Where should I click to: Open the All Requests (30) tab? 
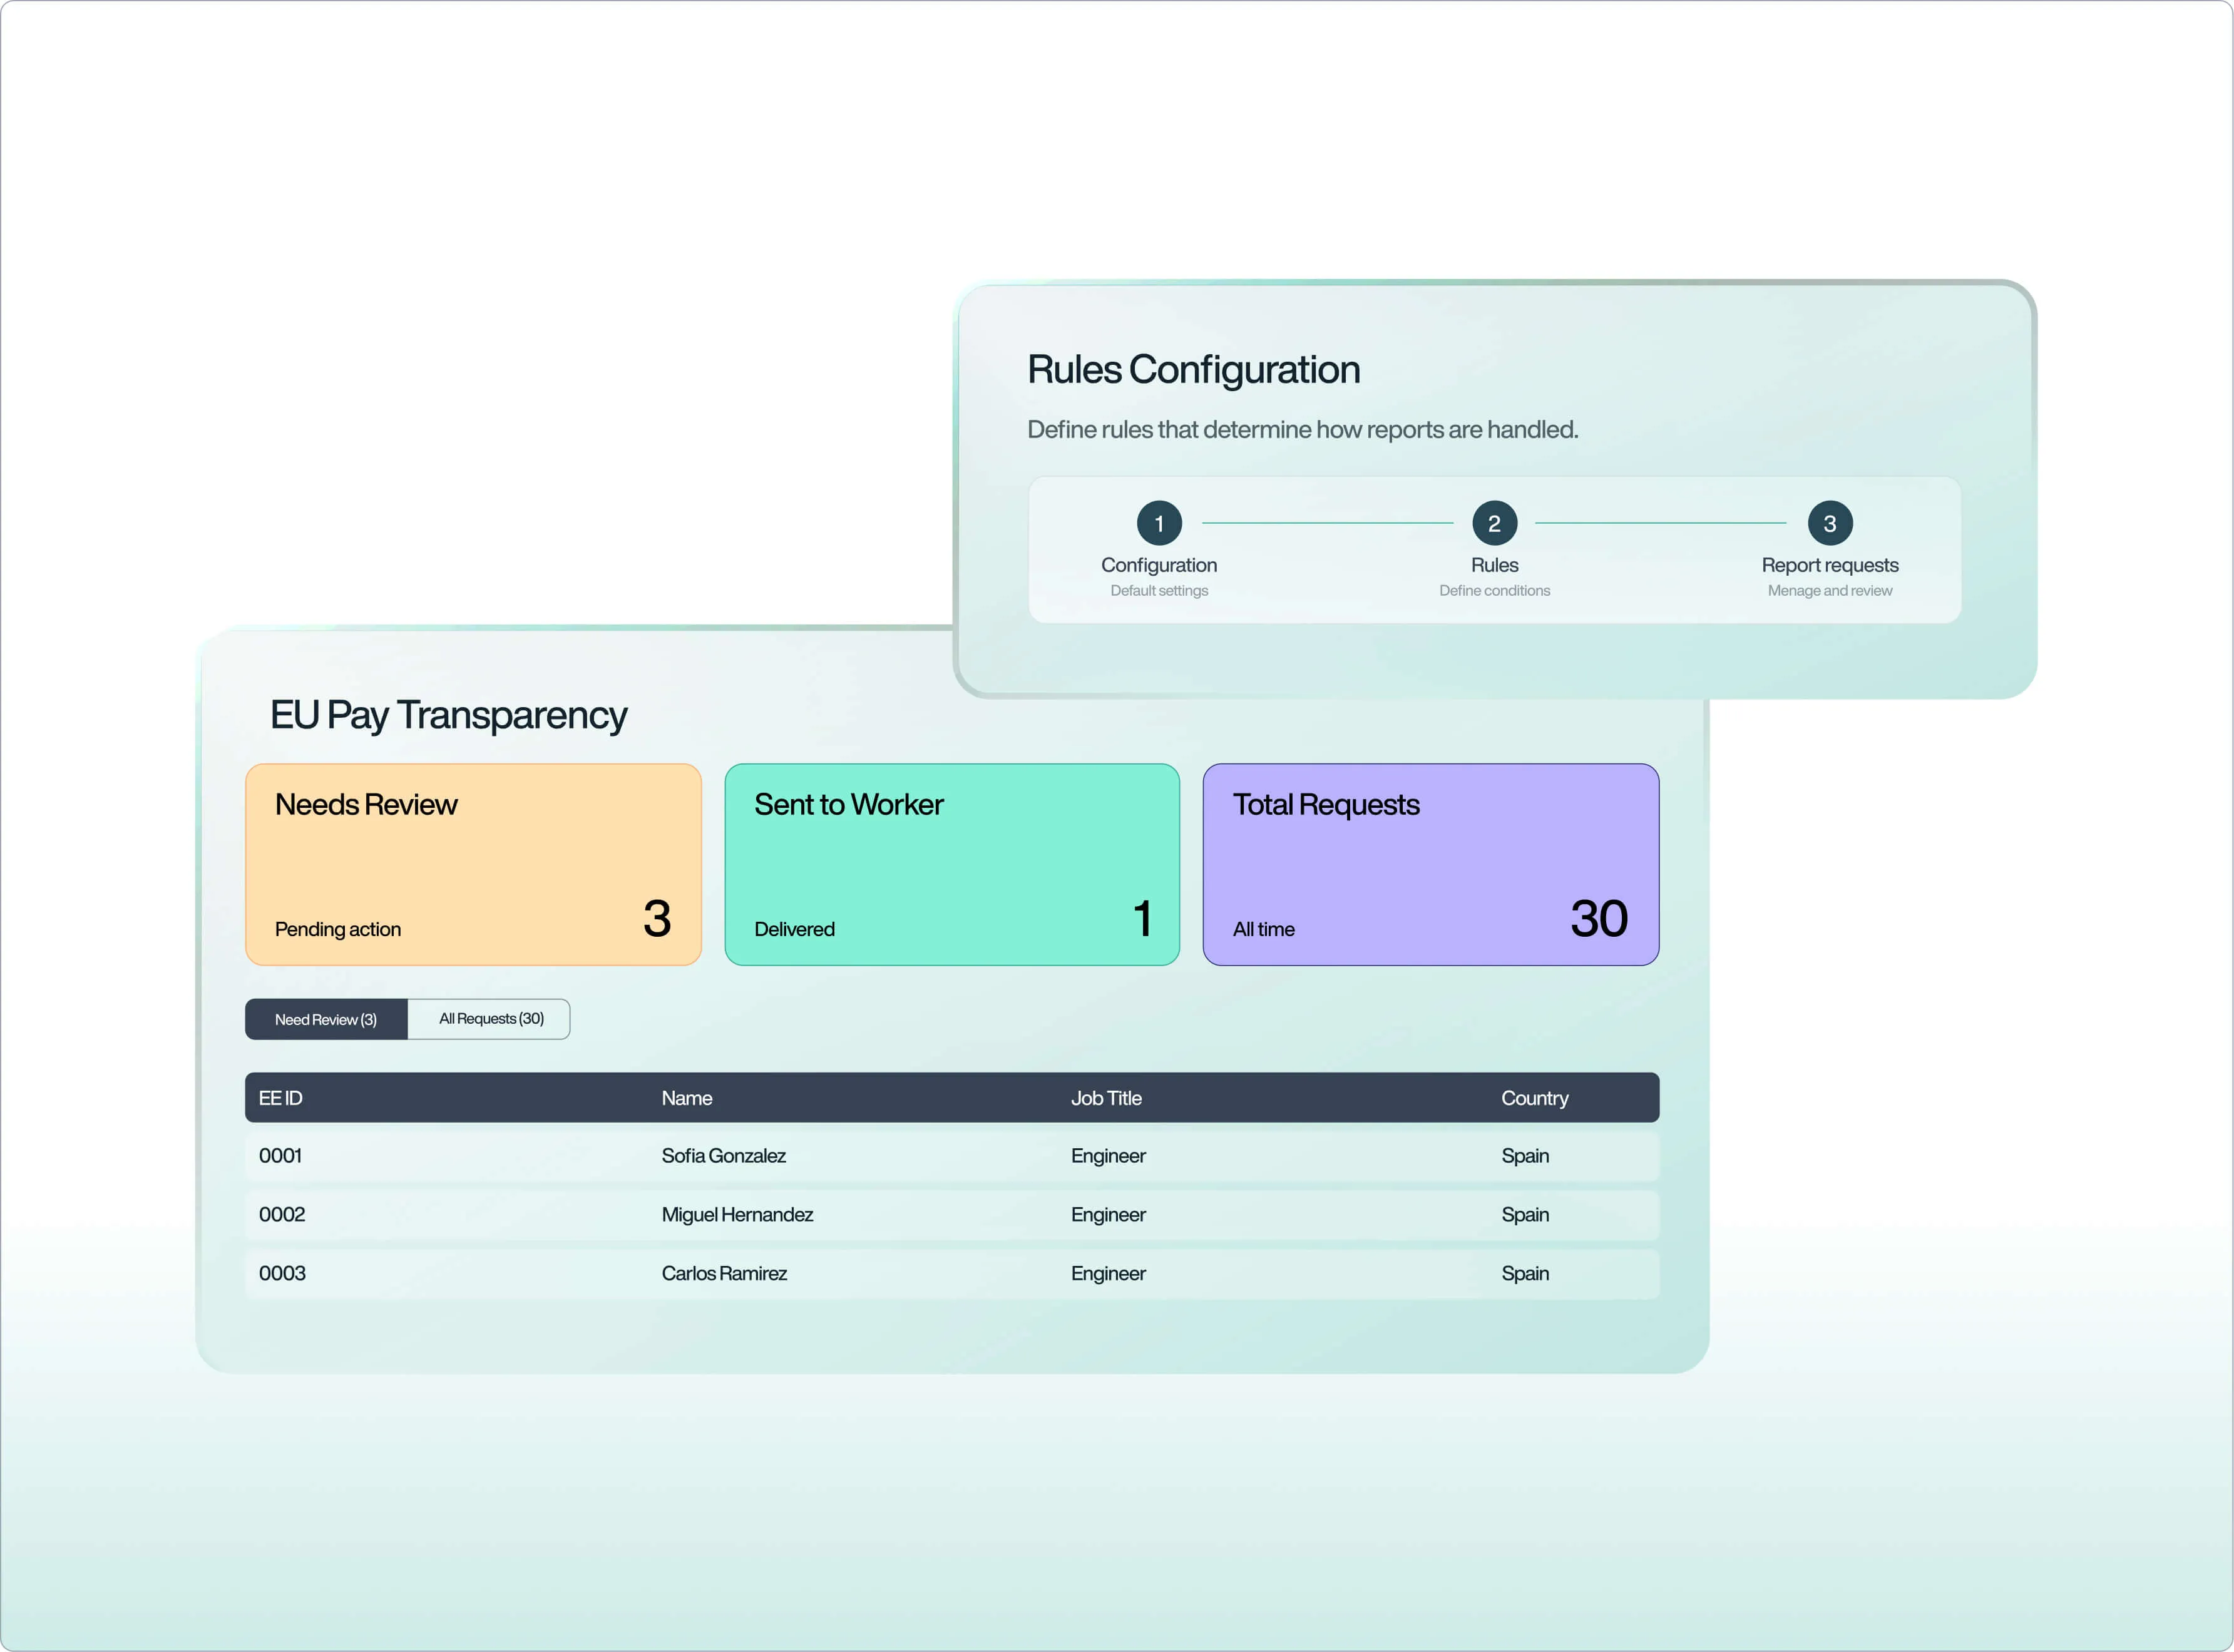pyautogui.click(x=490, y=1019)
